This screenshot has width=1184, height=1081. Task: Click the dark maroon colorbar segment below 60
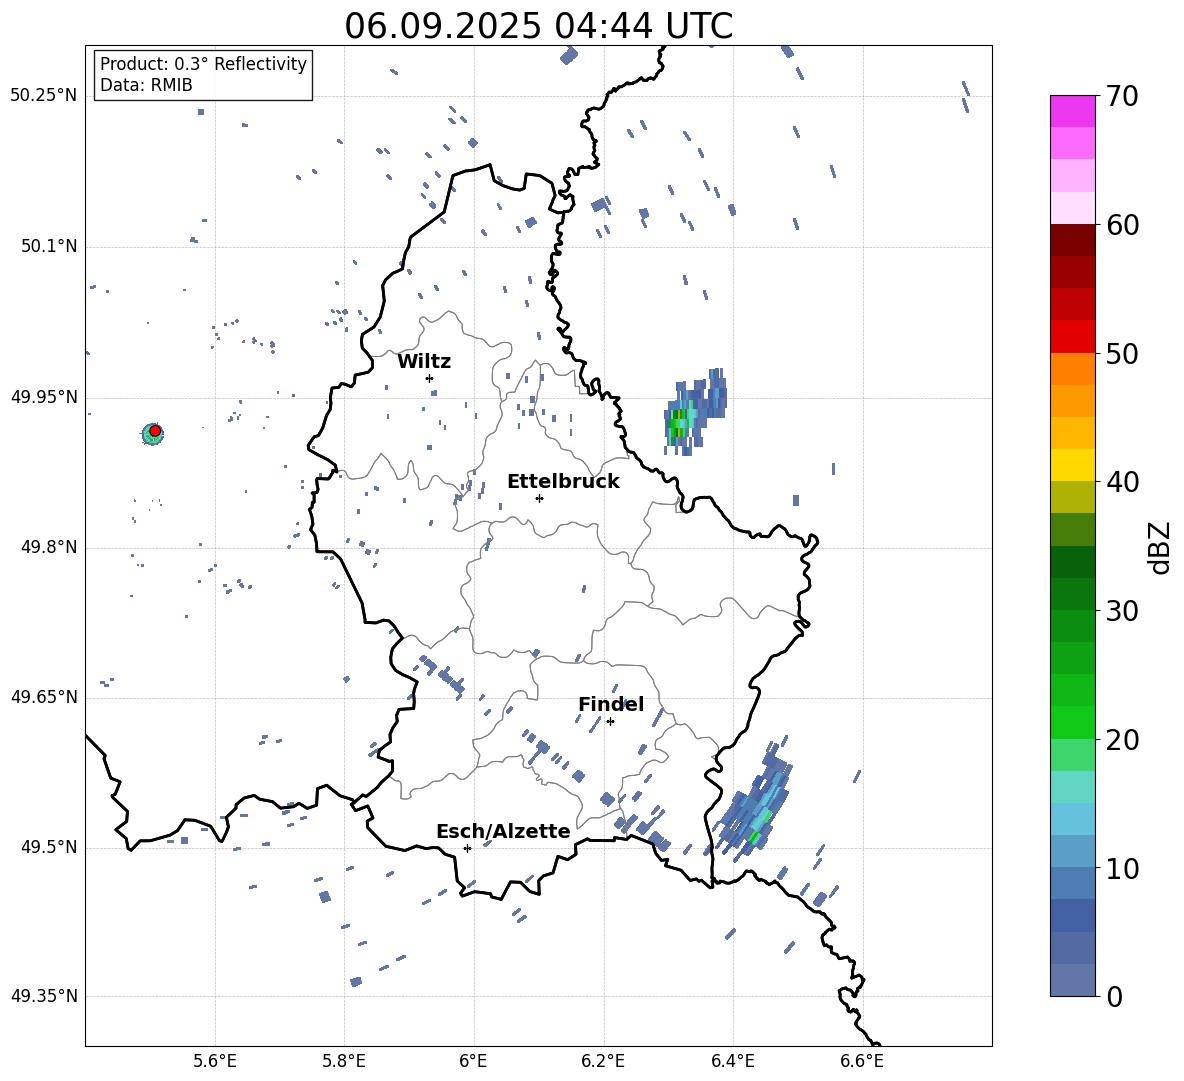point(1072,240)
